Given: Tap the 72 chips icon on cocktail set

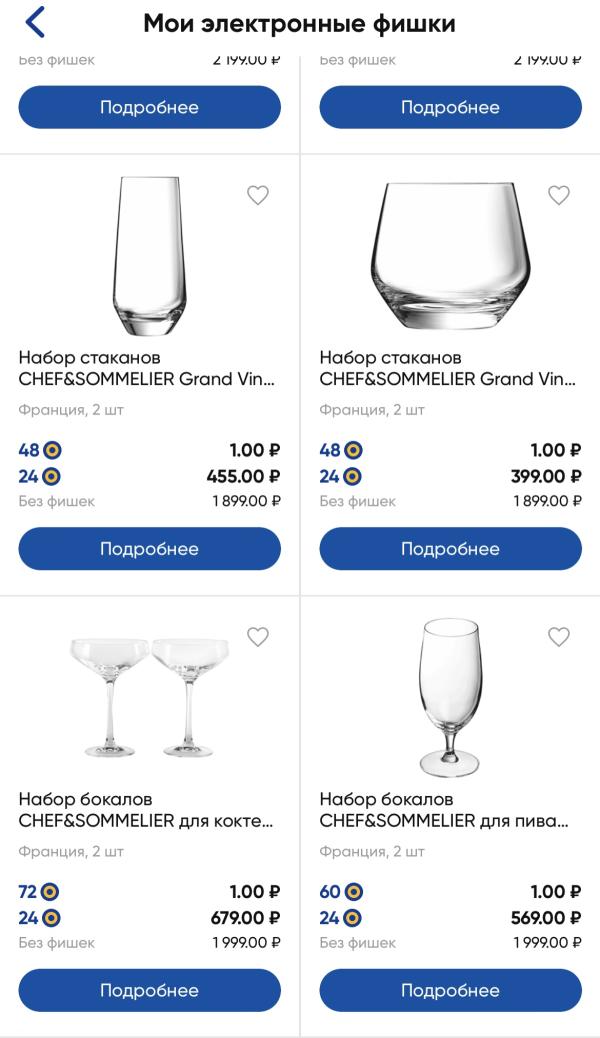Looking at the screenshot, I should point(52,892).
